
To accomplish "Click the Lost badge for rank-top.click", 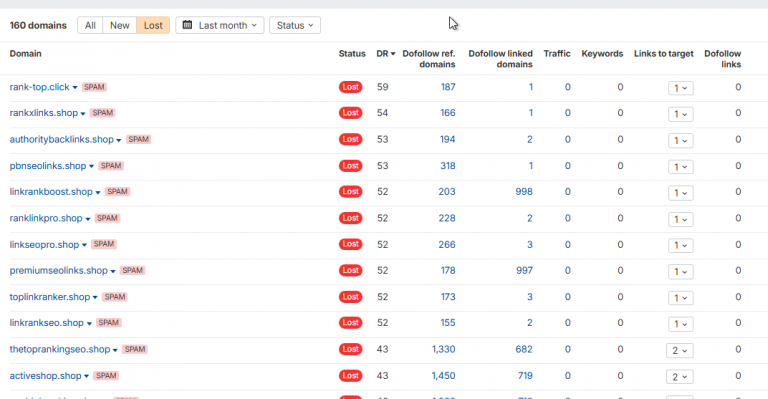I will tap(351, 87).
